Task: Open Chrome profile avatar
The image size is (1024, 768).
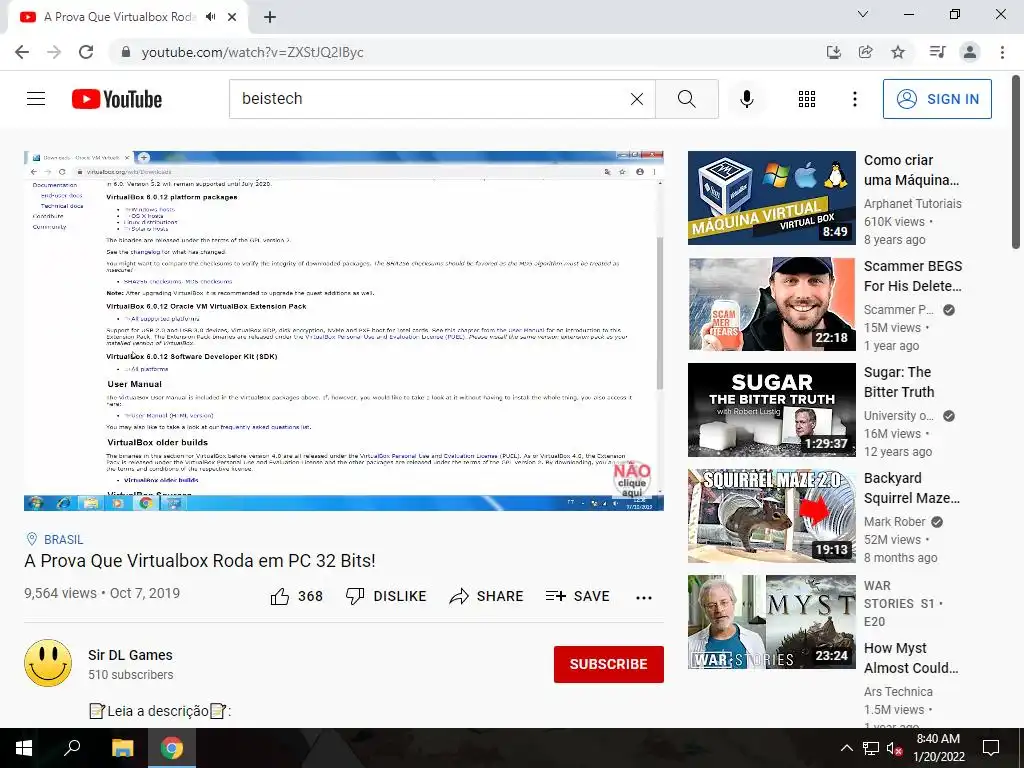Action: click(x=970, y=52)
